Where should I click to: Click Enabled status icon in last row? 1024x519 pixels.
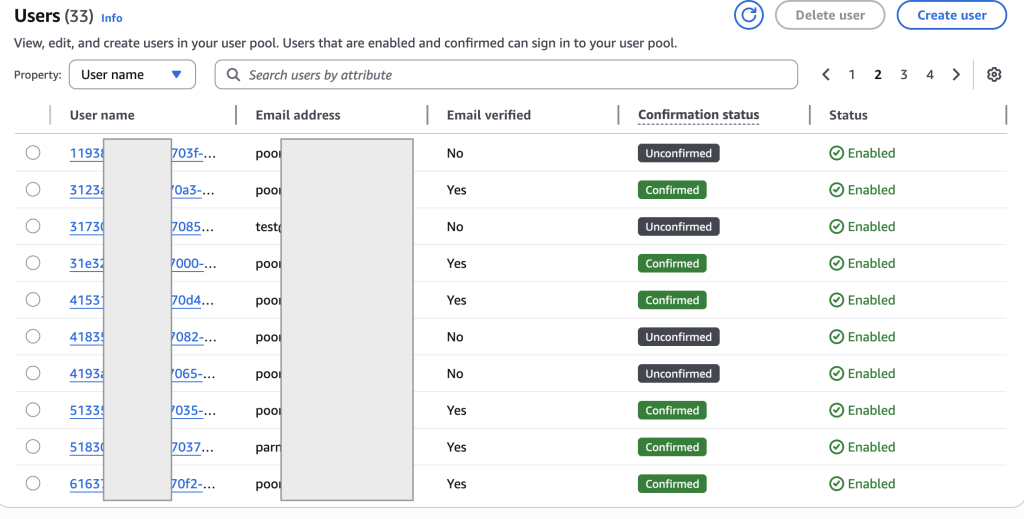(836, 484)
